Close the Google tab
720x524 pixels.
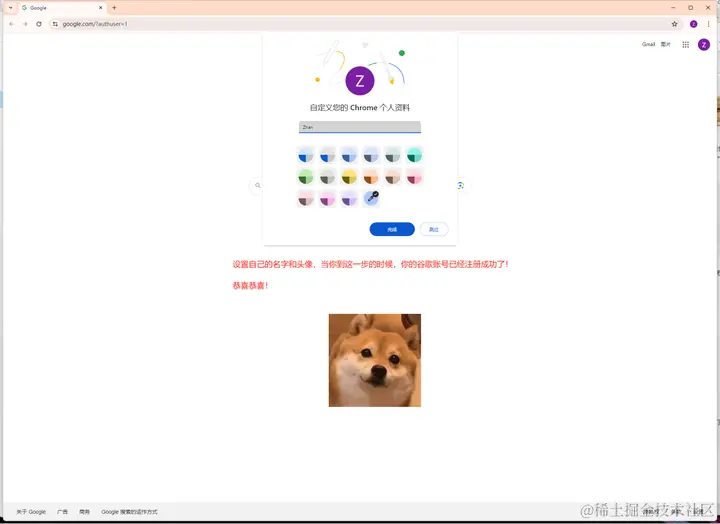101,8
